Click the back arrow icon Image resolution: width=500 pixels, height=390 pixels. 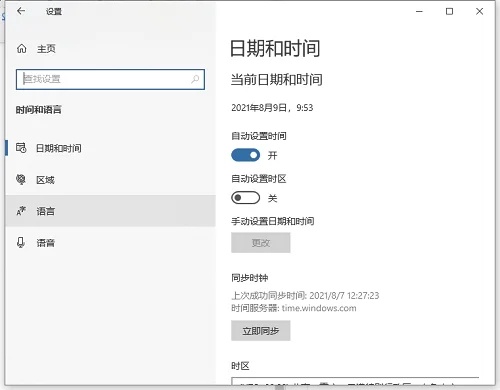[21, 11]
